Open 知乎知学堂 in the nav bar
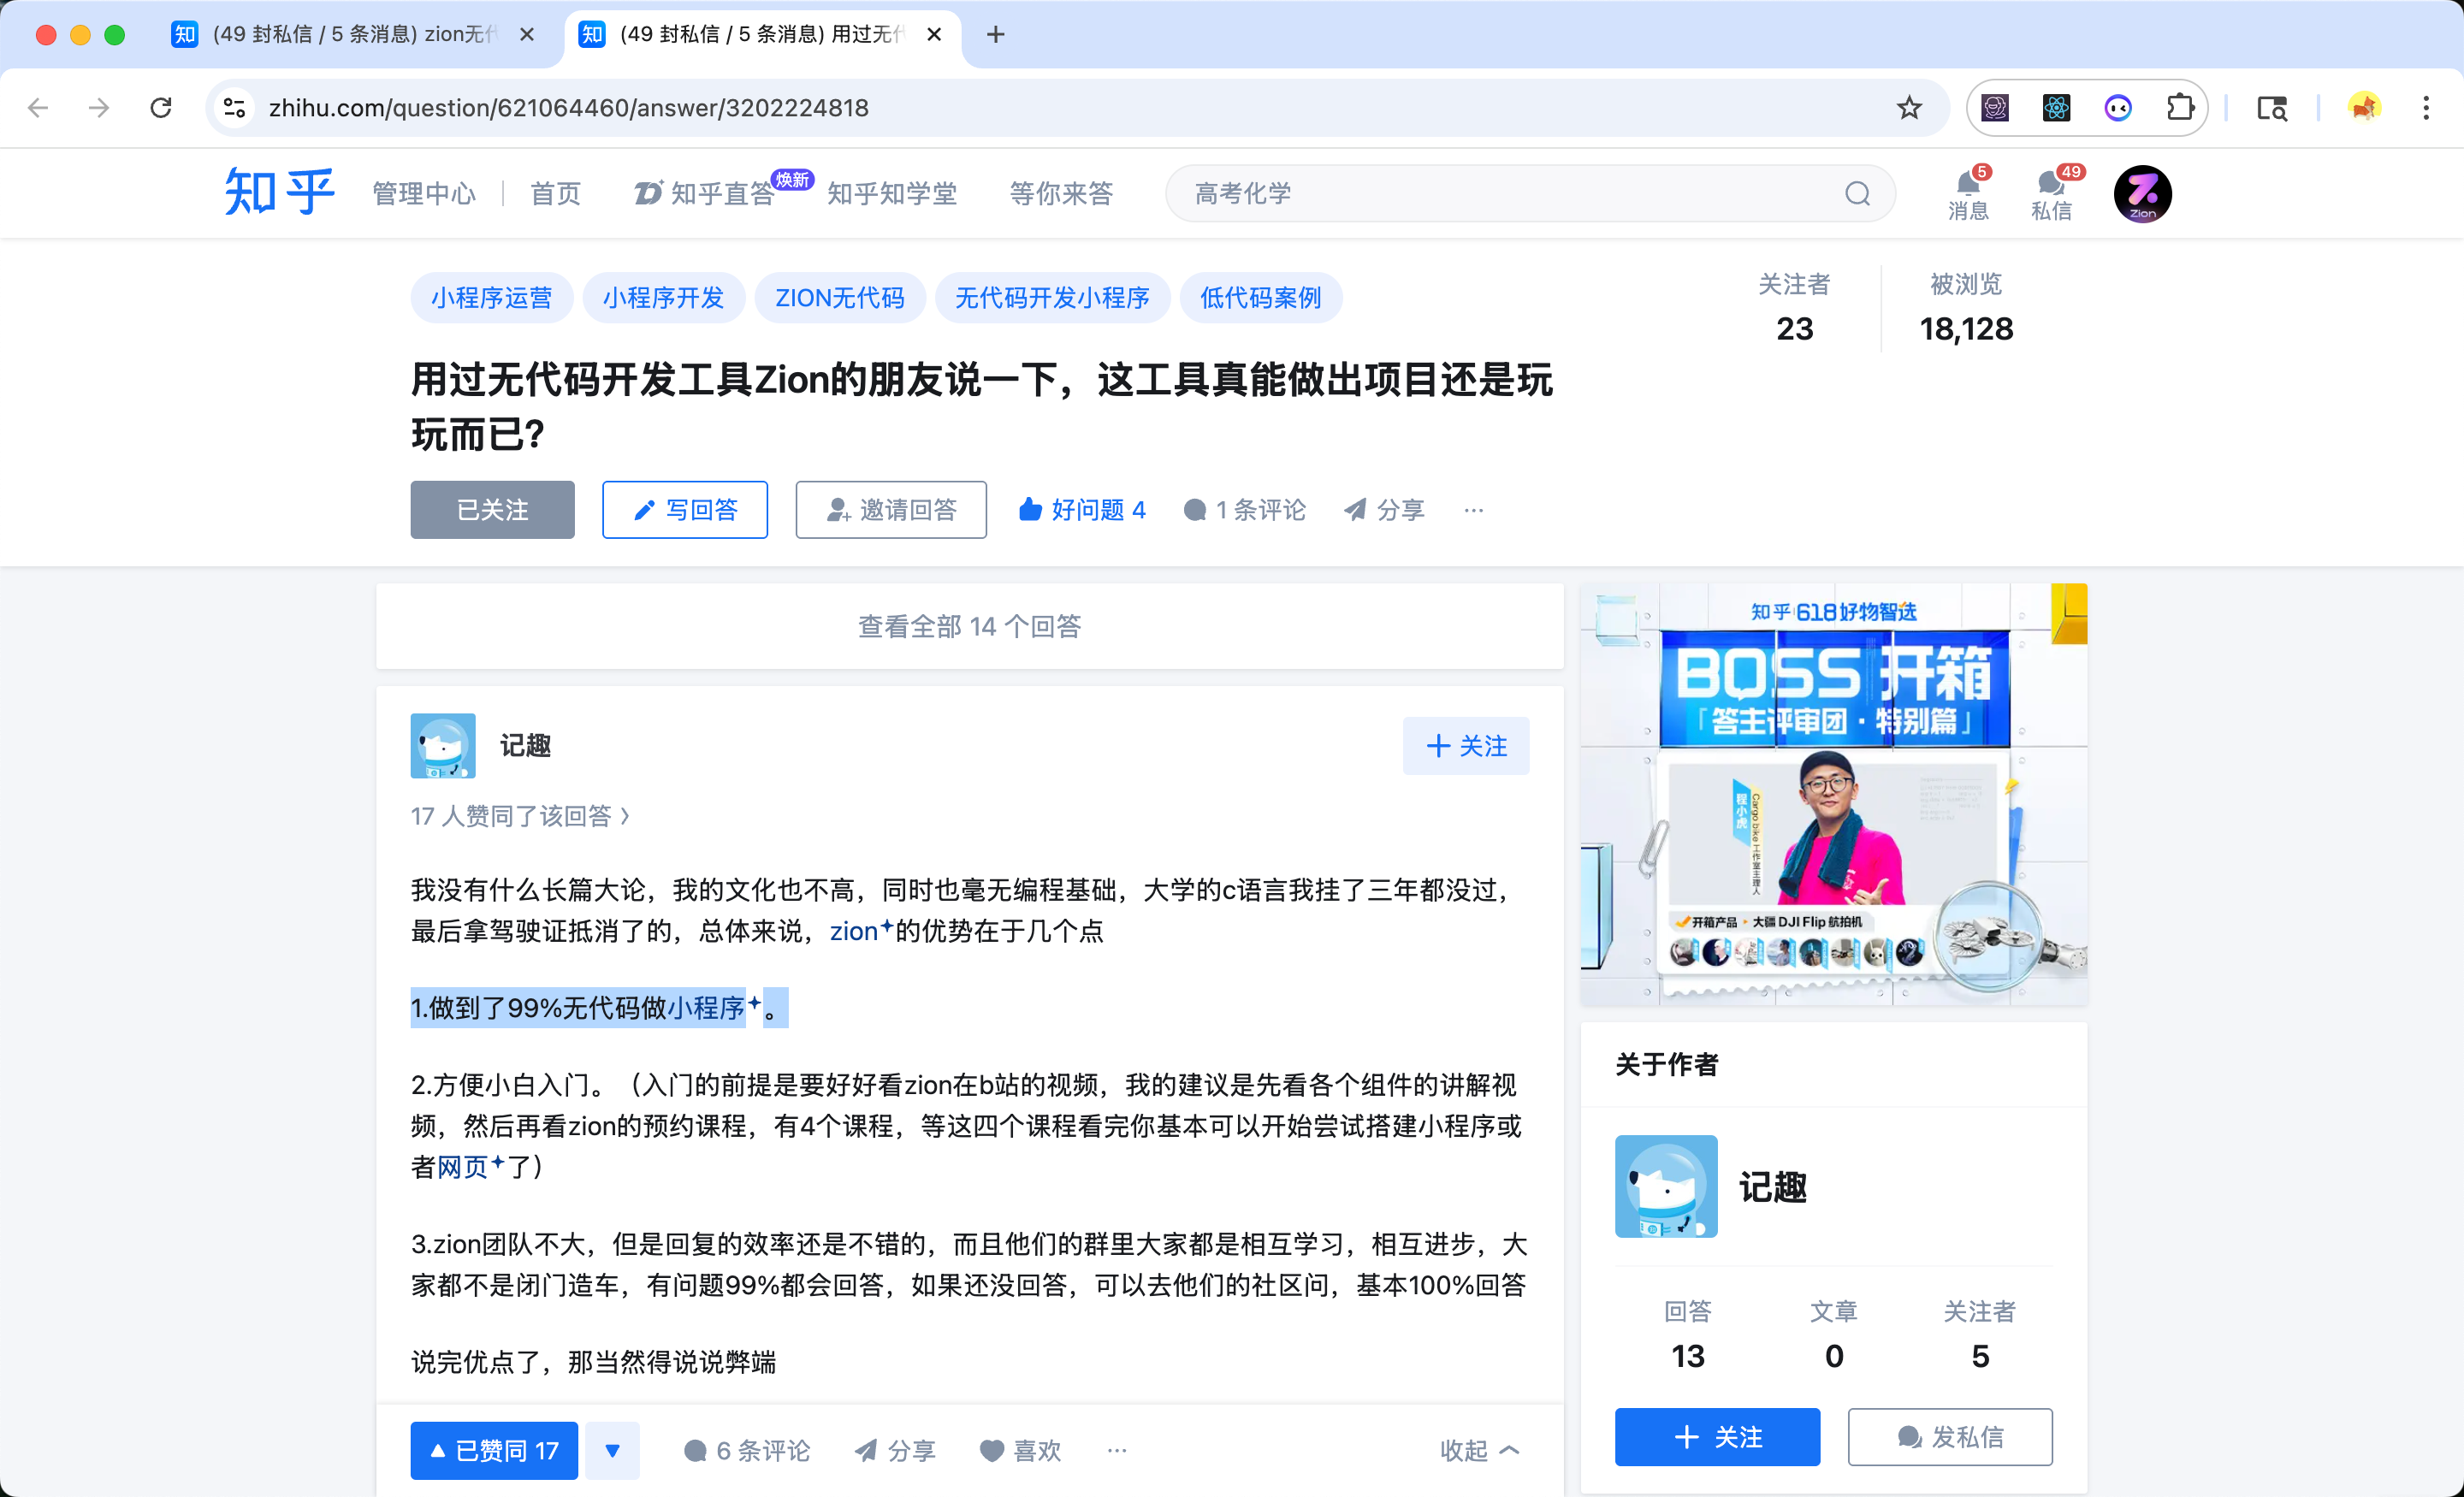 (892, 193)
